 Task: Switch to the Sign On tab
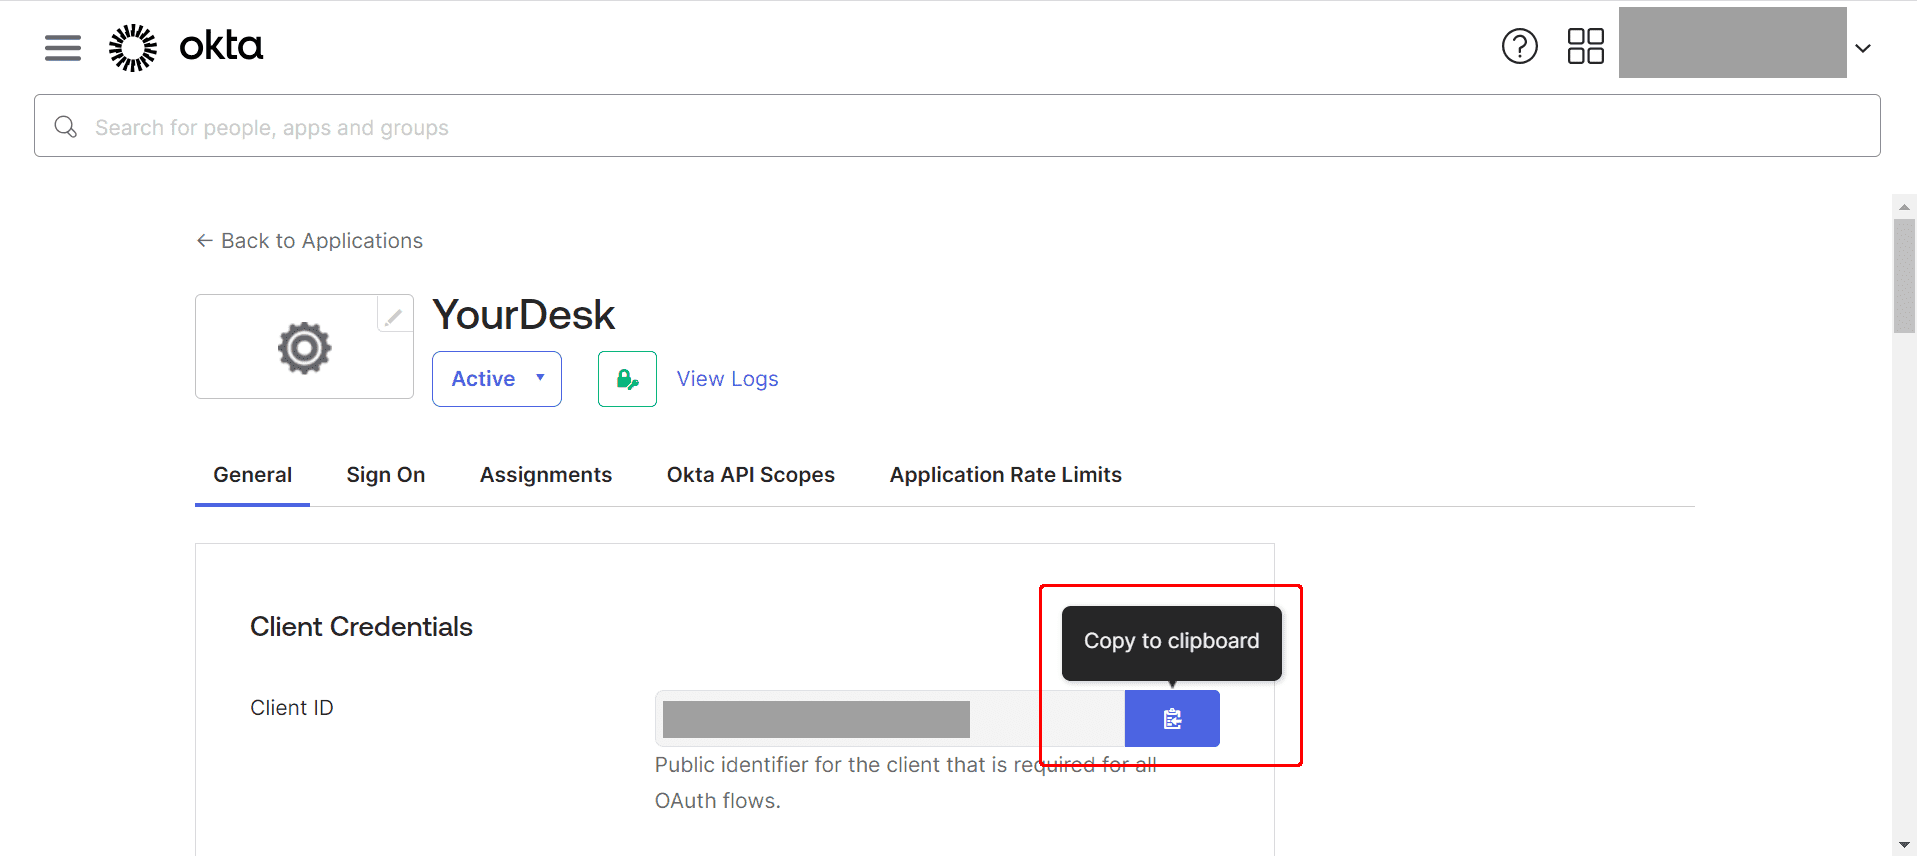coord(386,475)
